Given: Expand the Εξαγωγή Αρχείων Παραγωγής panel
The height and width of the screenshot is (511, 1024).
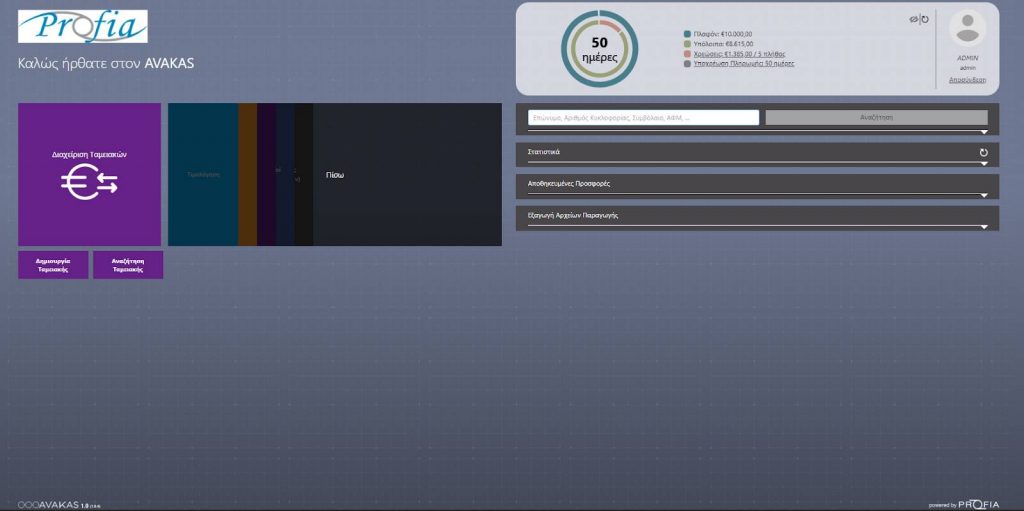Looking at the screenshot, I should coord(984,227).
